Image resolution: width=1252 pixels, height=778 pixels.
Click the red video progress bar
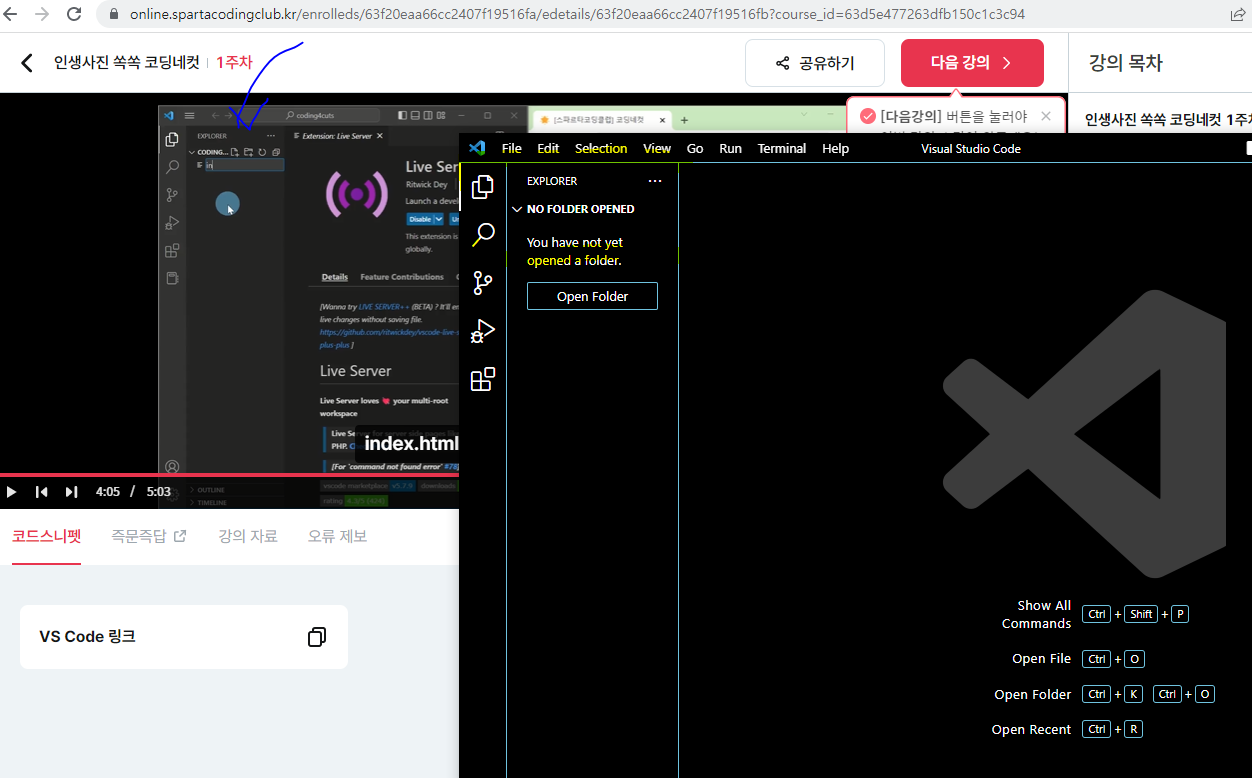point(230,475)
